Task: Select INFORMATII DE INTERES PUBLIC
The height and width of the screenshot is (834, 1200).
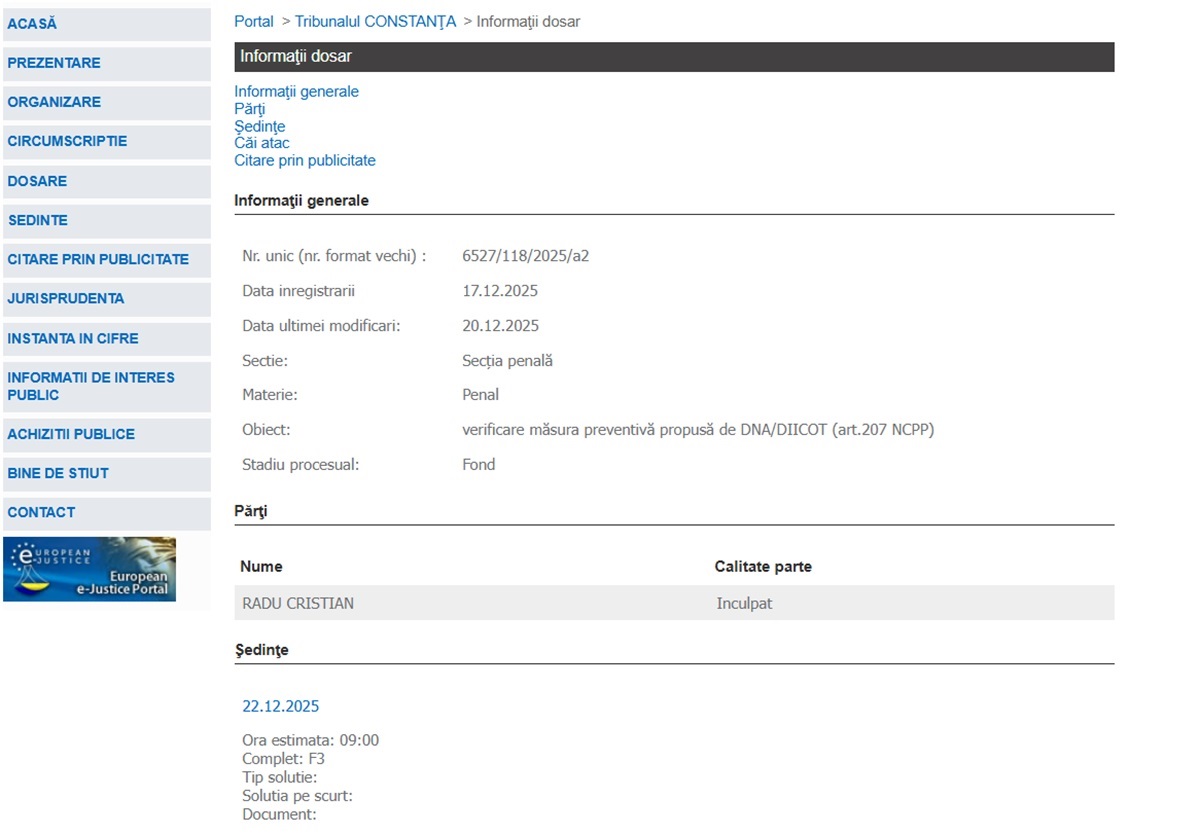Action: click(91, 386)
